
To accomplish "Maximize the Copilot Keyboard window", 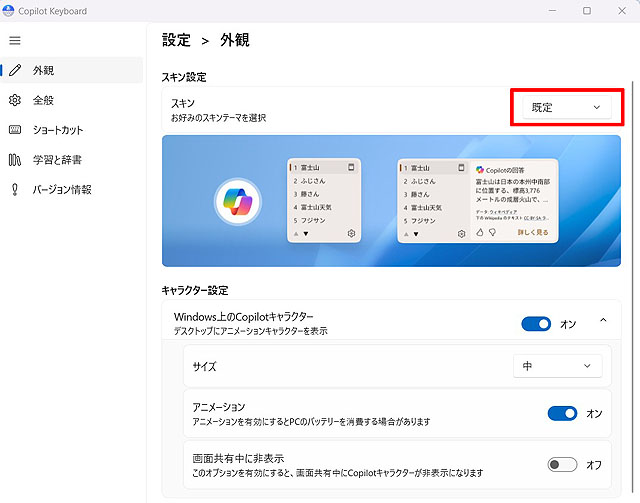I will click(586, 11).
